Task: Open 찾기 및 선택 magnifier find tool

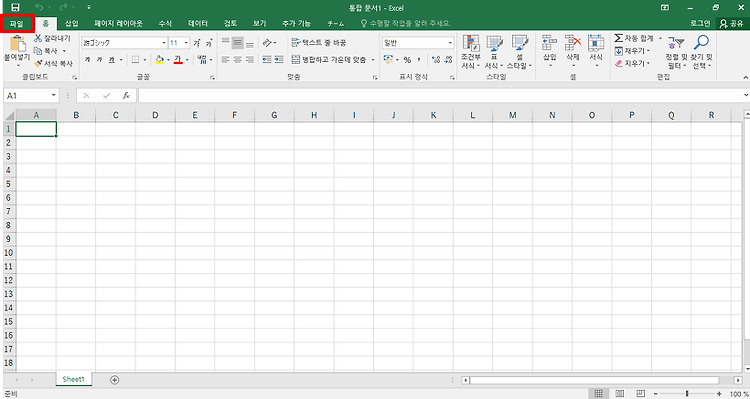Action: 702,52
